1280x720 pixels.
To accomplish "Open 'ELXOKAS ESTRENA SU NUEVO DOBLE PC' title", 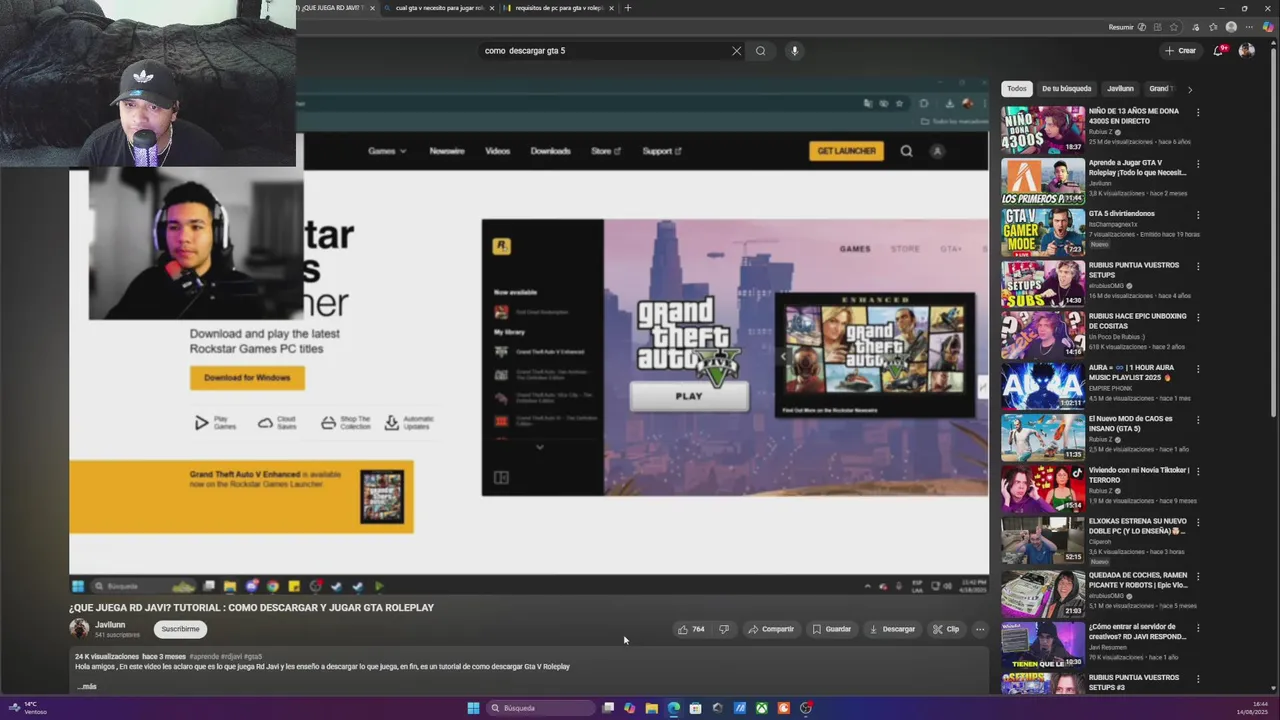I will (x=1138, y=526).
